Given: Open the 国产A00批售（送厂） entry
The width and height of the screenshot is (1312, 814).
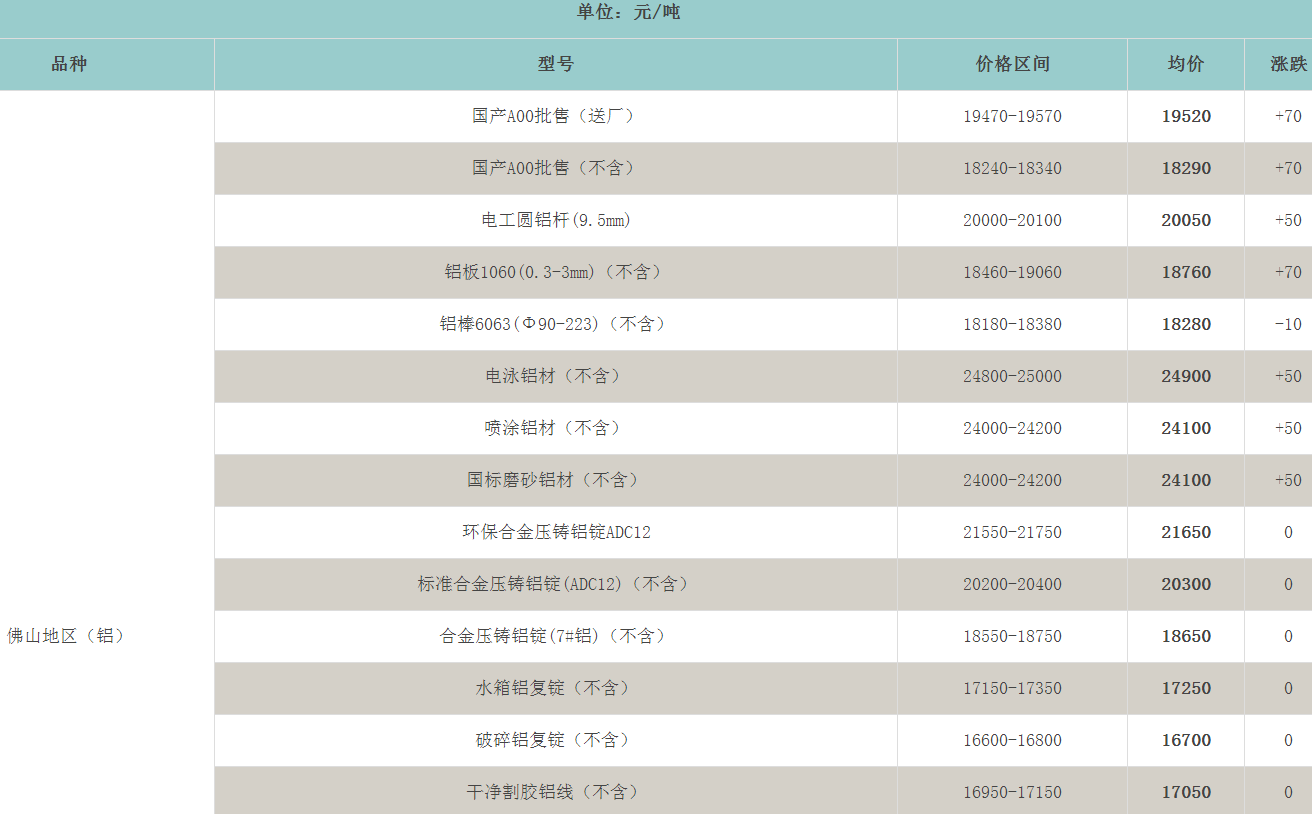Looking at the screenshot, I should coord(555,116).
